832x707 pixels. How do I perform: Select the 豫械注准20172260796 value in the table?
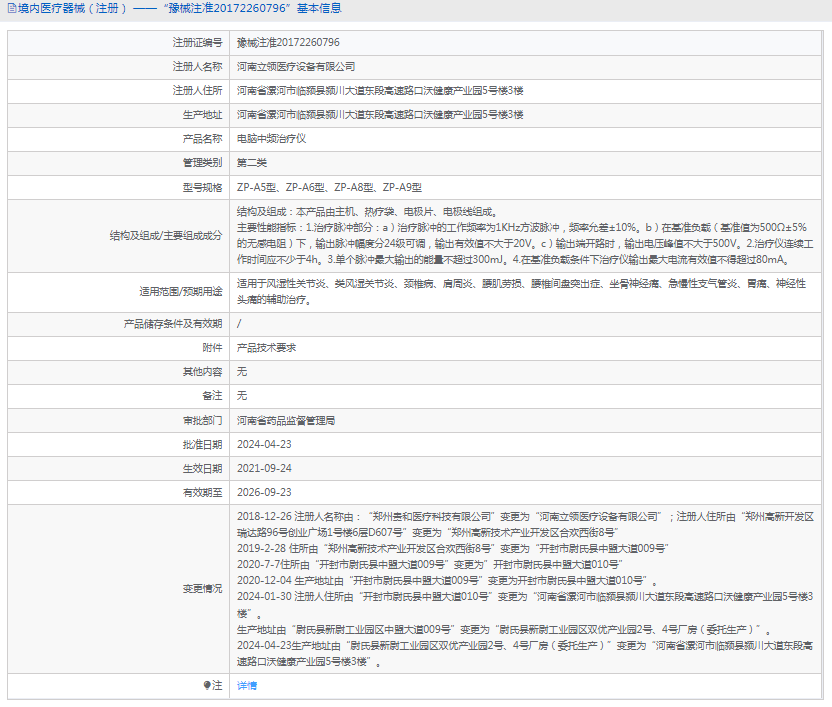pos(288,42)
